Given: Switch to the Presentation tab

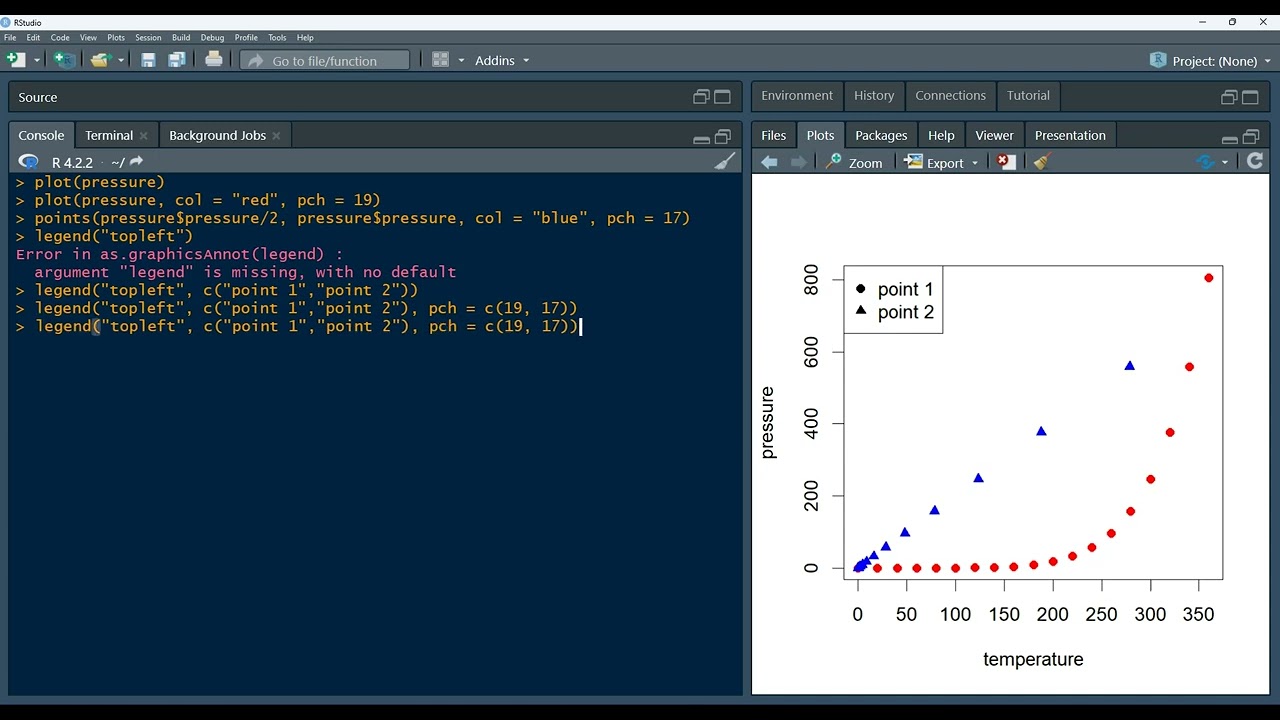Looking at the screenshot, I should click(x=1070, y=135).
